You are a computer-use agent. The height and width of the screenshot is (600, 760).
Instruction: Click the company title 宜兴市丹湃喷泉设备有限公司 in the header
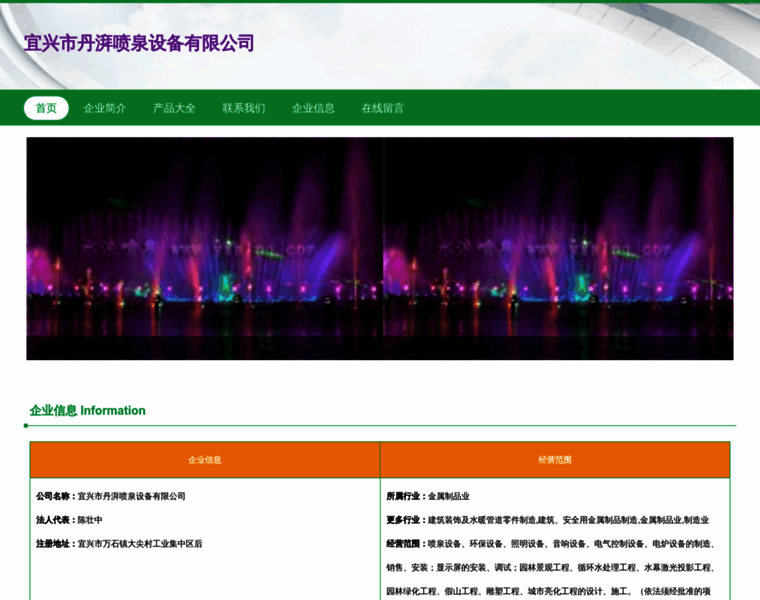(x=139, y=43)
